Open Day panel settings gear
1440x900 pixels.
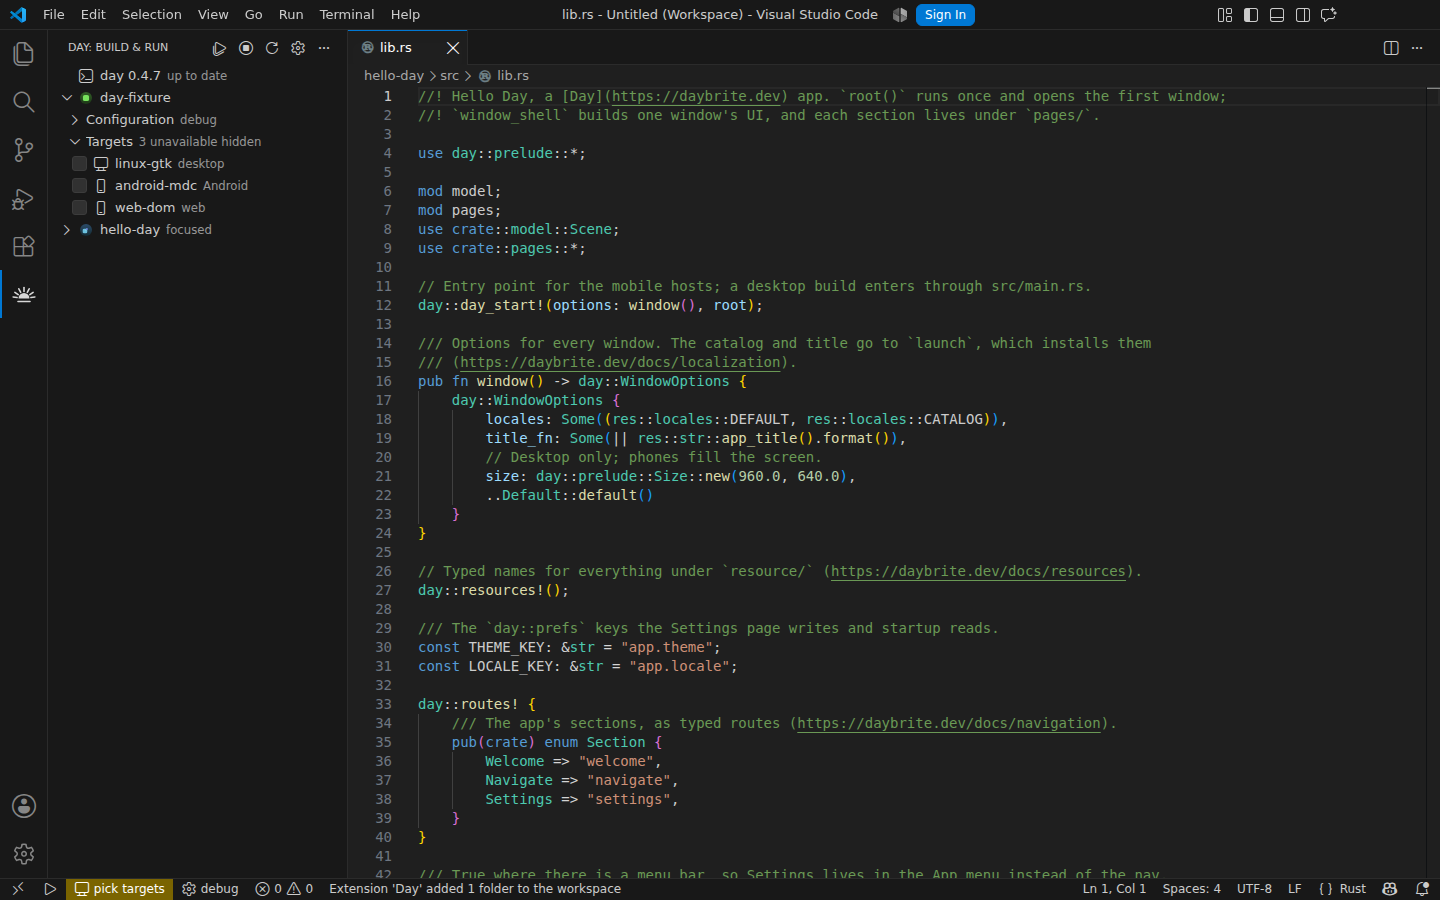[298, 48]
